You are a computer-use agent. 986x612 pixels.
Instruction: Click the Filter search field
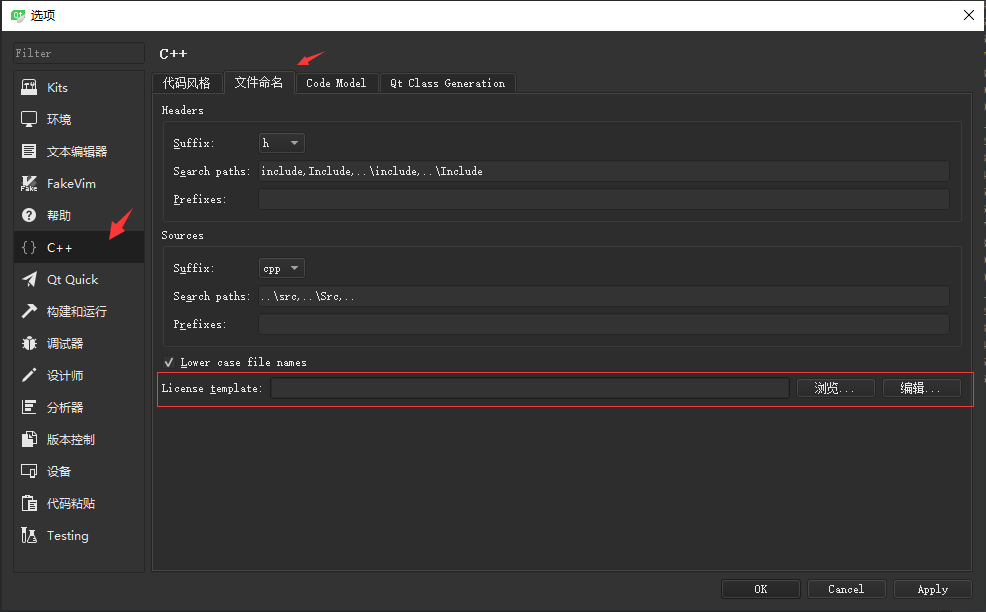coord(79,53)
